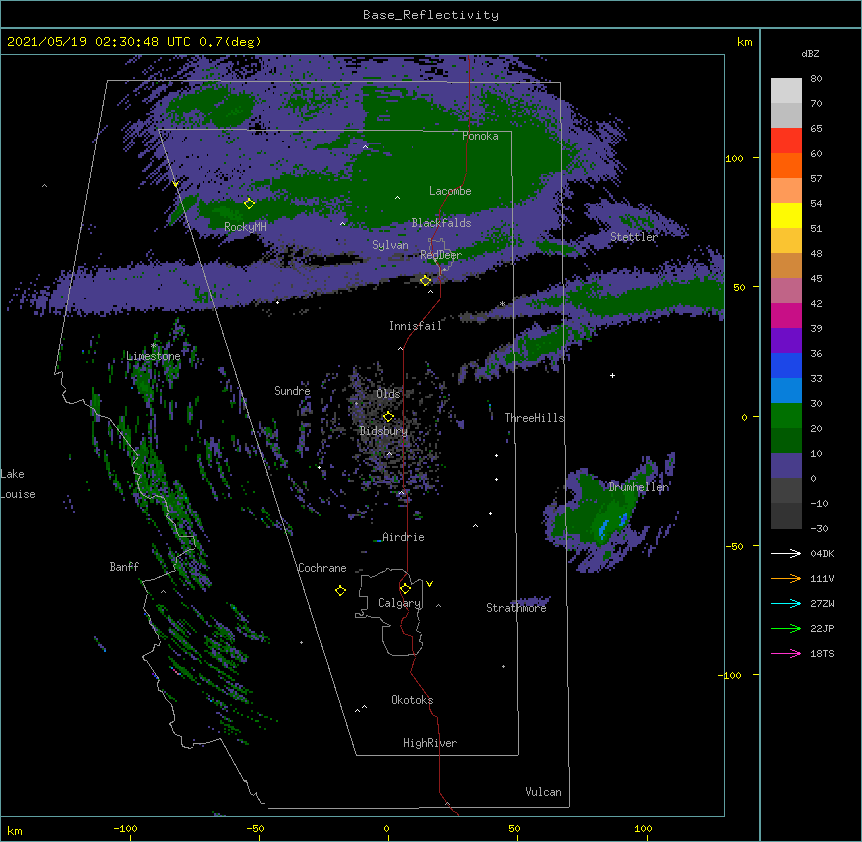Click the Didsbury label

click(384, 431)
